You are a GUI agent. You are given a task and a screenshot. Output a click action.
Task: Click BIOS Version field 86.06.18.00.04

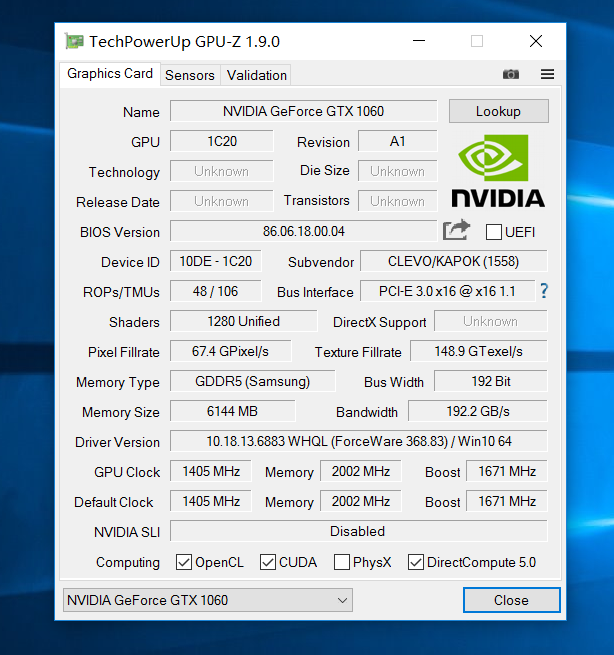click(304, 231)
